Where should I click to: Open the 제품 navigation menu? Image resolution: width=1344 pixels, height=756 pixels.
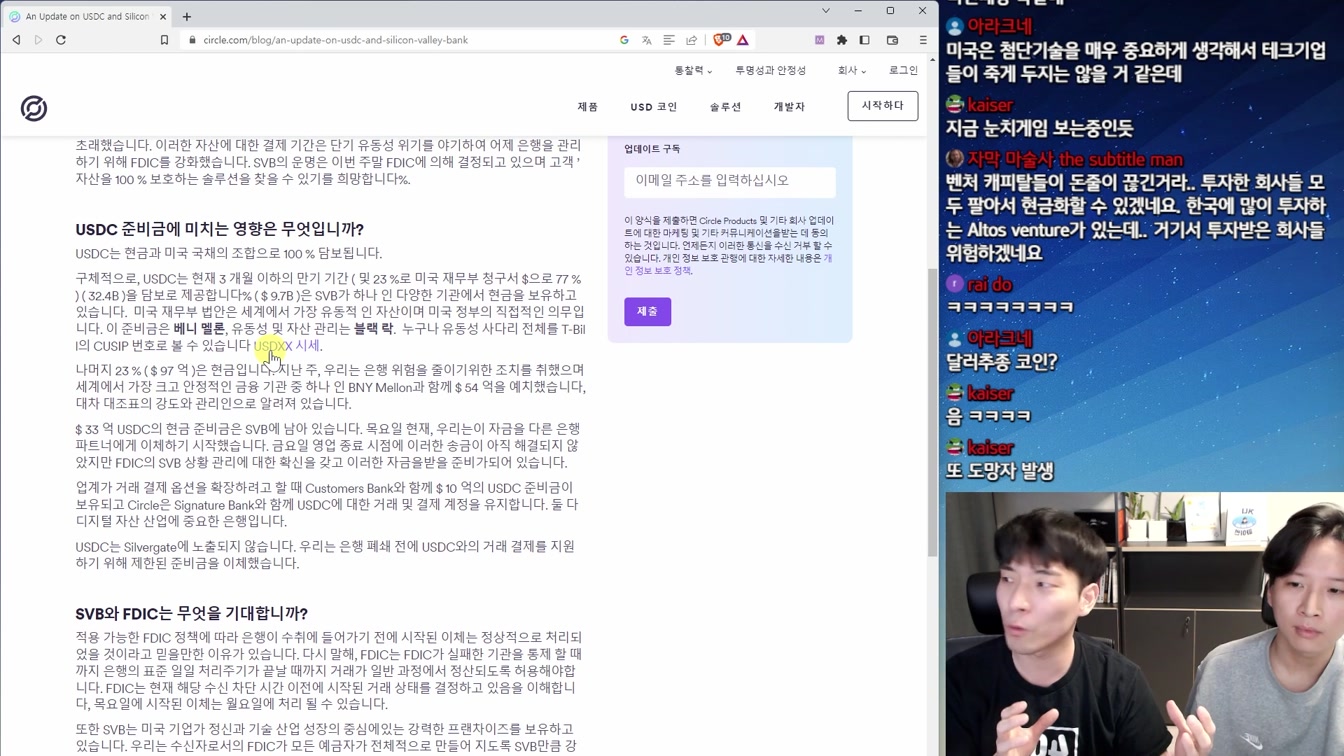pyautogui.click(x=588, y=107)
